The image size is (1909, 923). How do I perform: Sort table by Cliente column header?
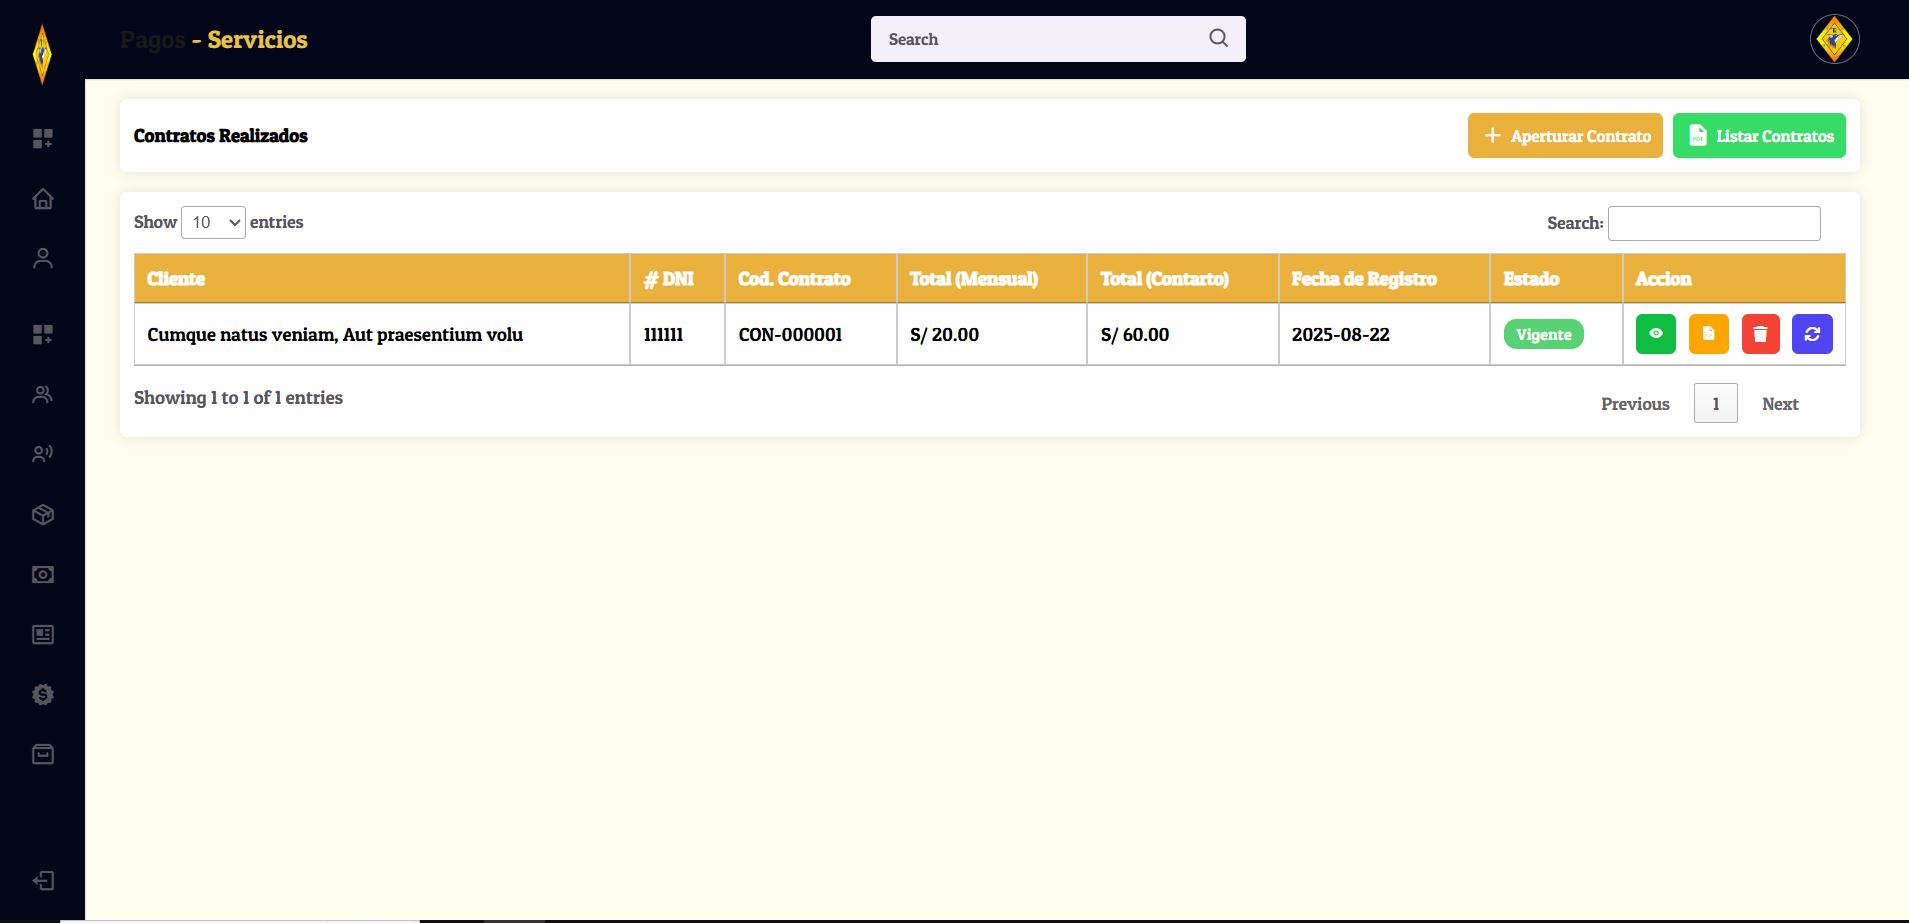coord(381,279)
